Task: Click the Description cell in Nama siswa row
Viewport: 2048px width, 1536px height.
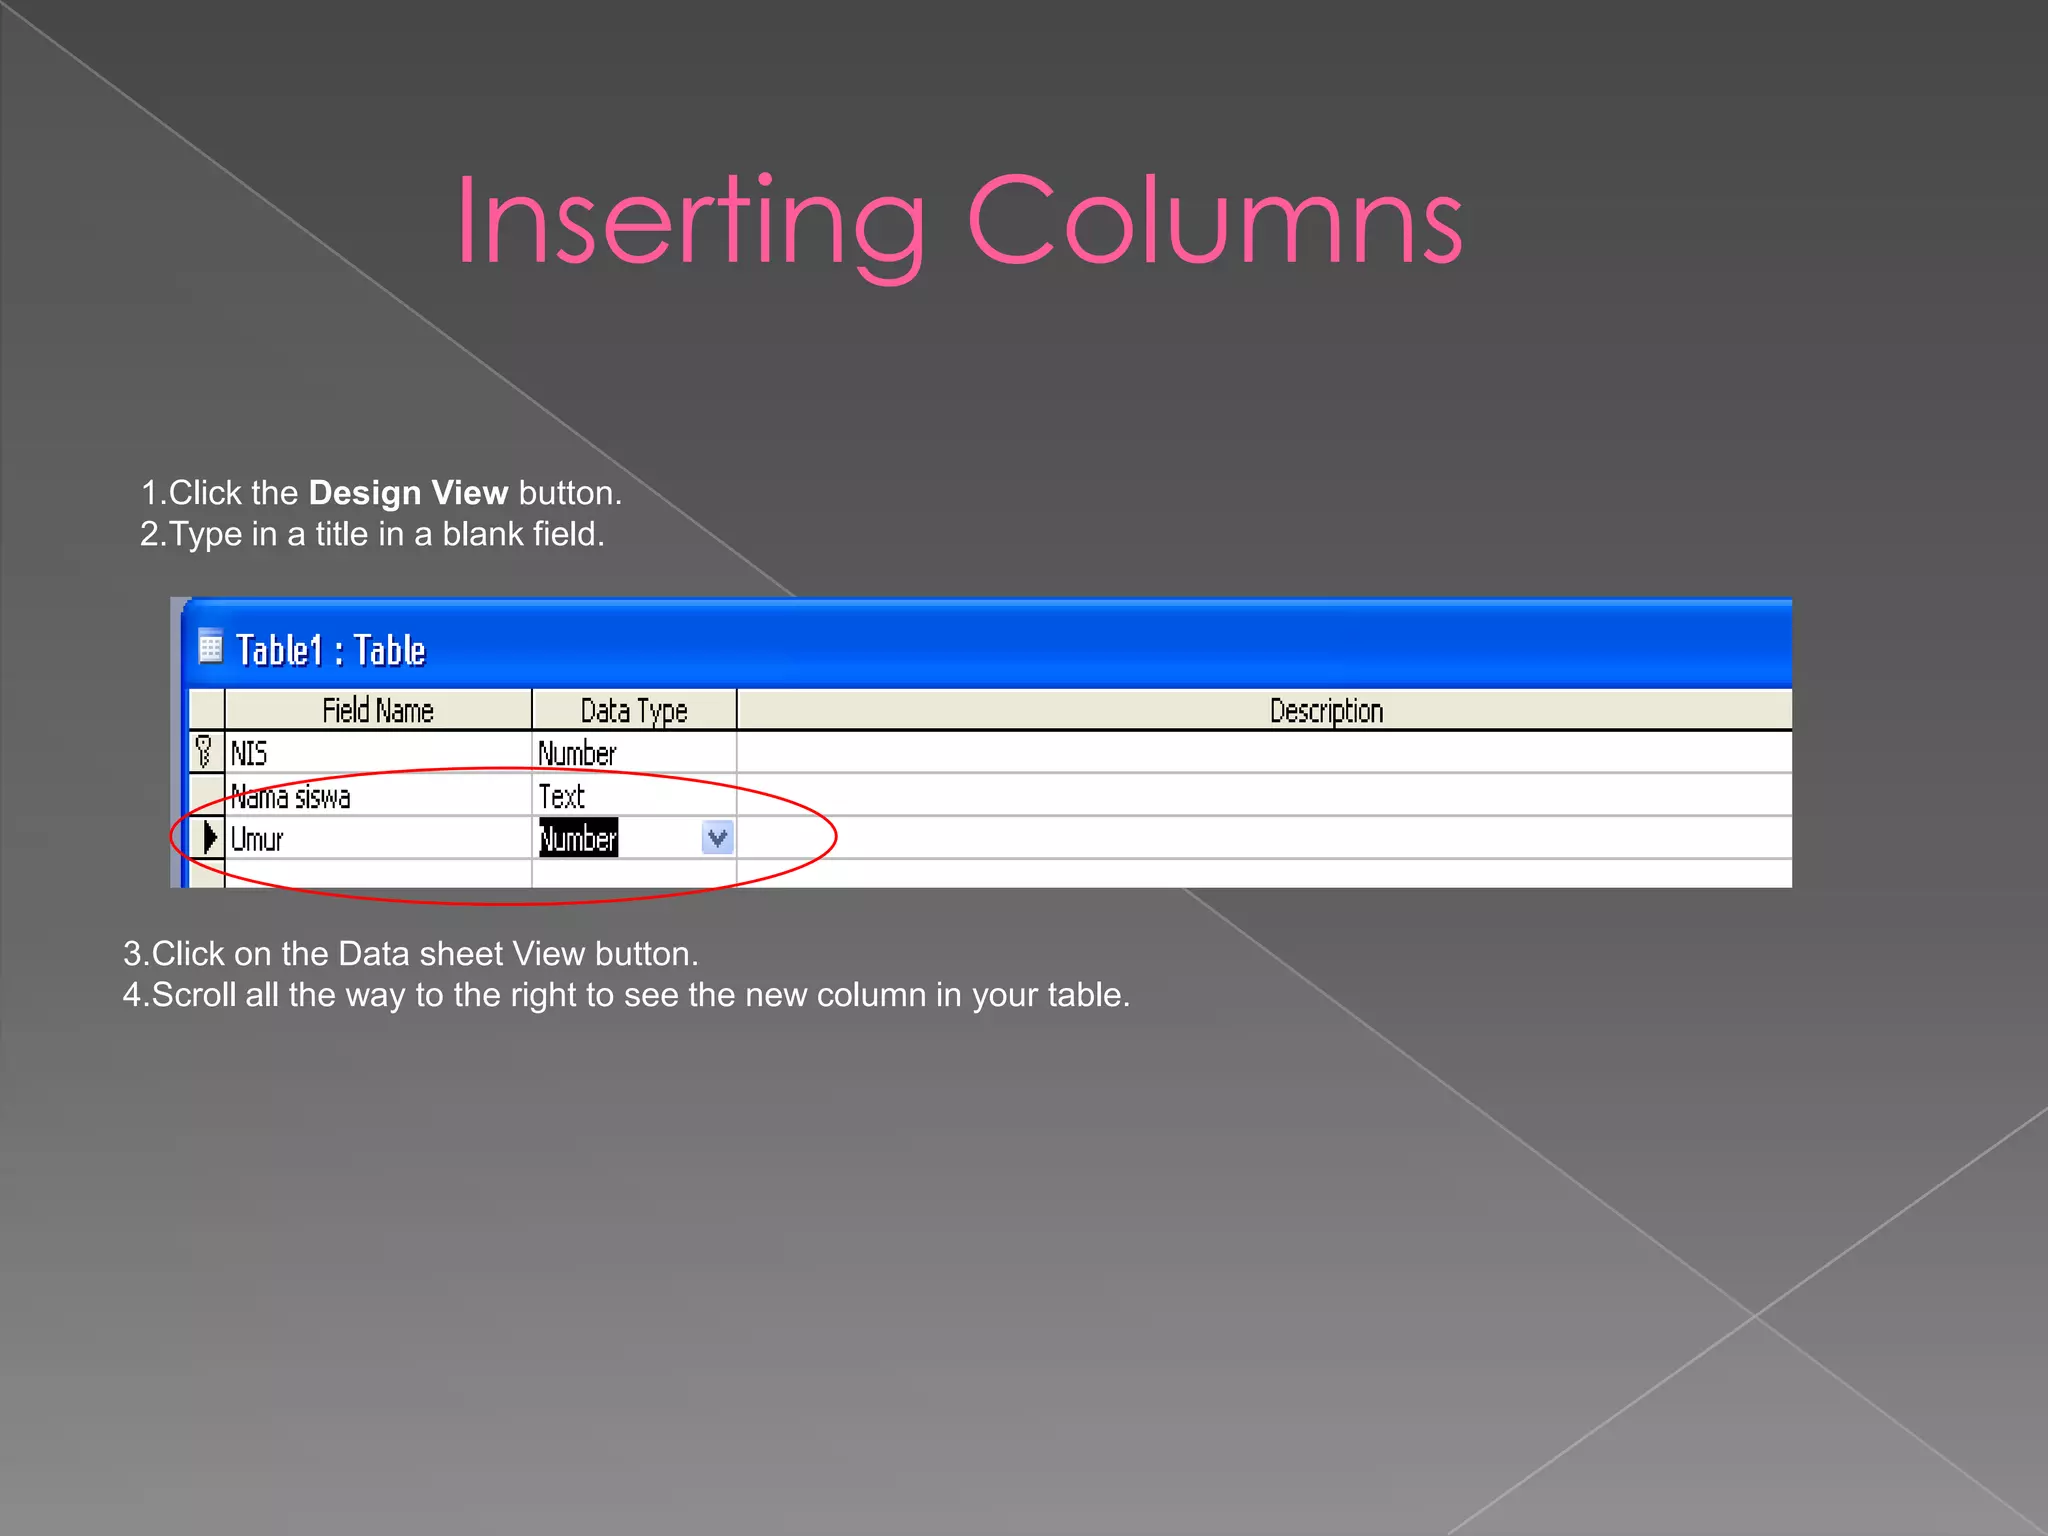Action: coord(1265,795)
